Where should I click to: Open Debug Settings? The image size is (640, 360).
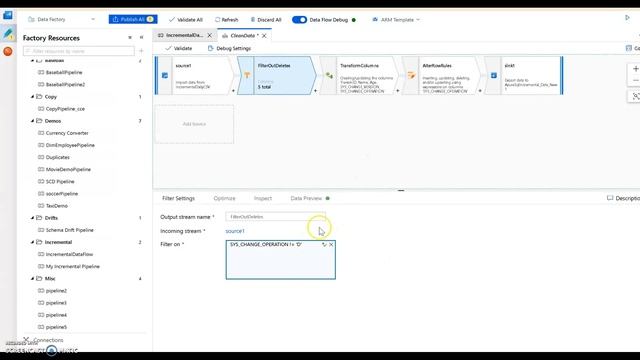[x=229, y=48]
